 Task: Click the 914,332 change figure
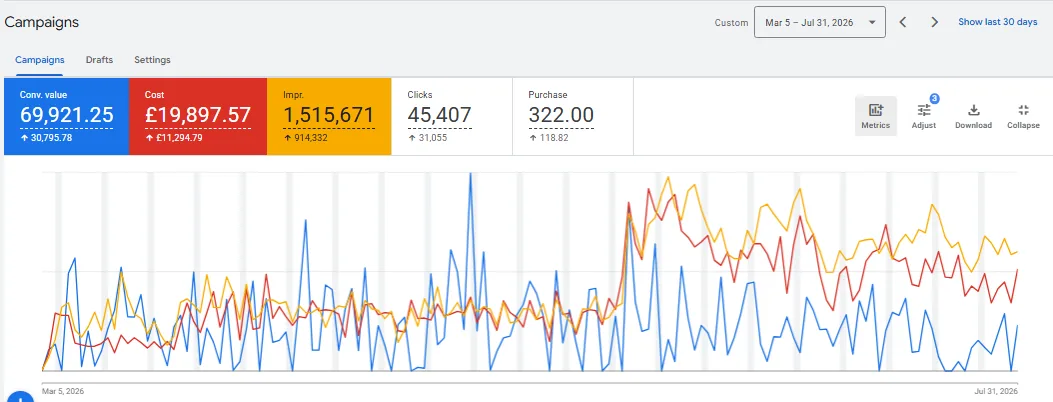[310, 138]
